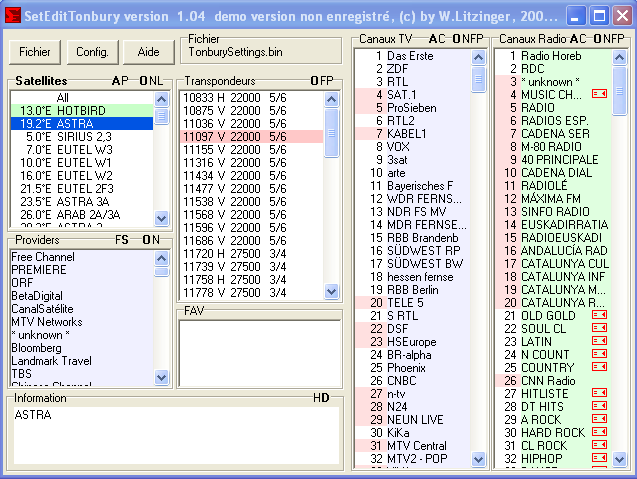Select the Free Channel provider
Image resolution: width=637 pixels, height=479 pixels.
[82, 257]
